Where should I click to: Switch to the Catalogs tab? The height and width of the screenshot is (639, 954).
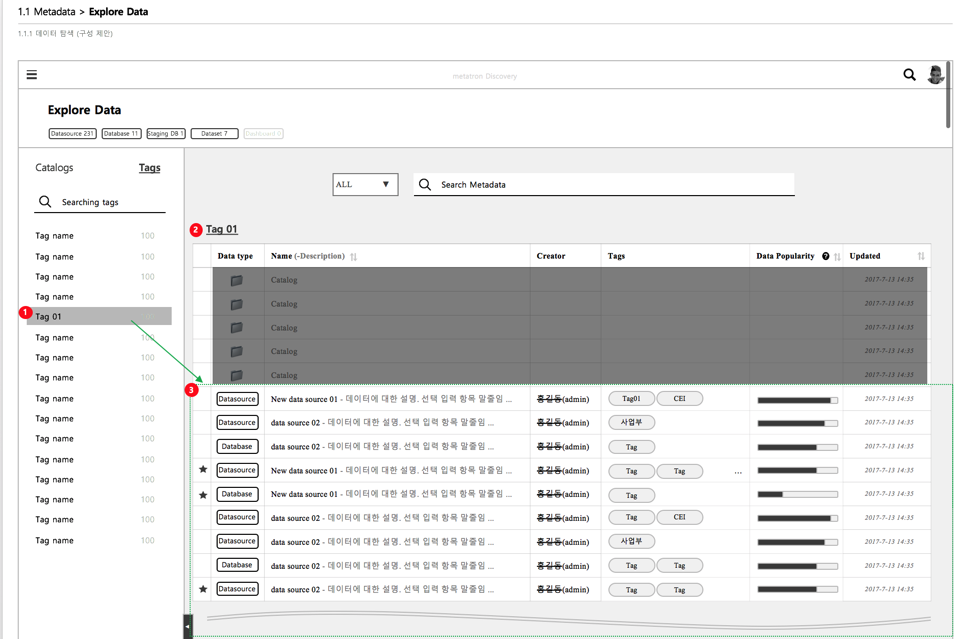coord(54,167)
